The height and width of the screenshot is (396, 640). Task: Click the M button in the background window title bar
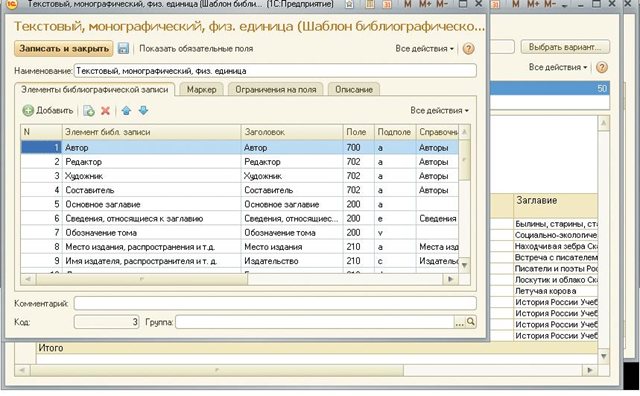pos(516,4)
